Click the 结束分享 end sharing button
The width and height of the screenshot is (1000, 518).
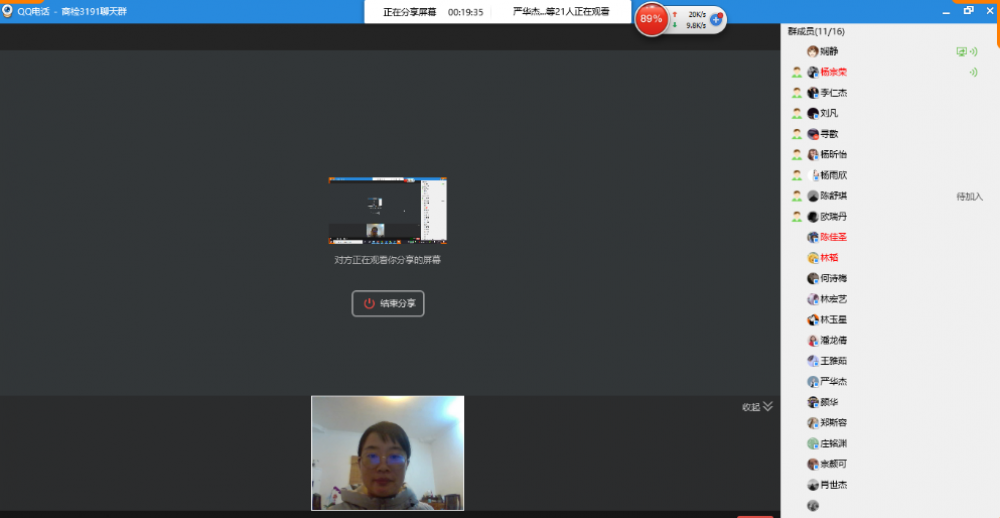(388, 304)
